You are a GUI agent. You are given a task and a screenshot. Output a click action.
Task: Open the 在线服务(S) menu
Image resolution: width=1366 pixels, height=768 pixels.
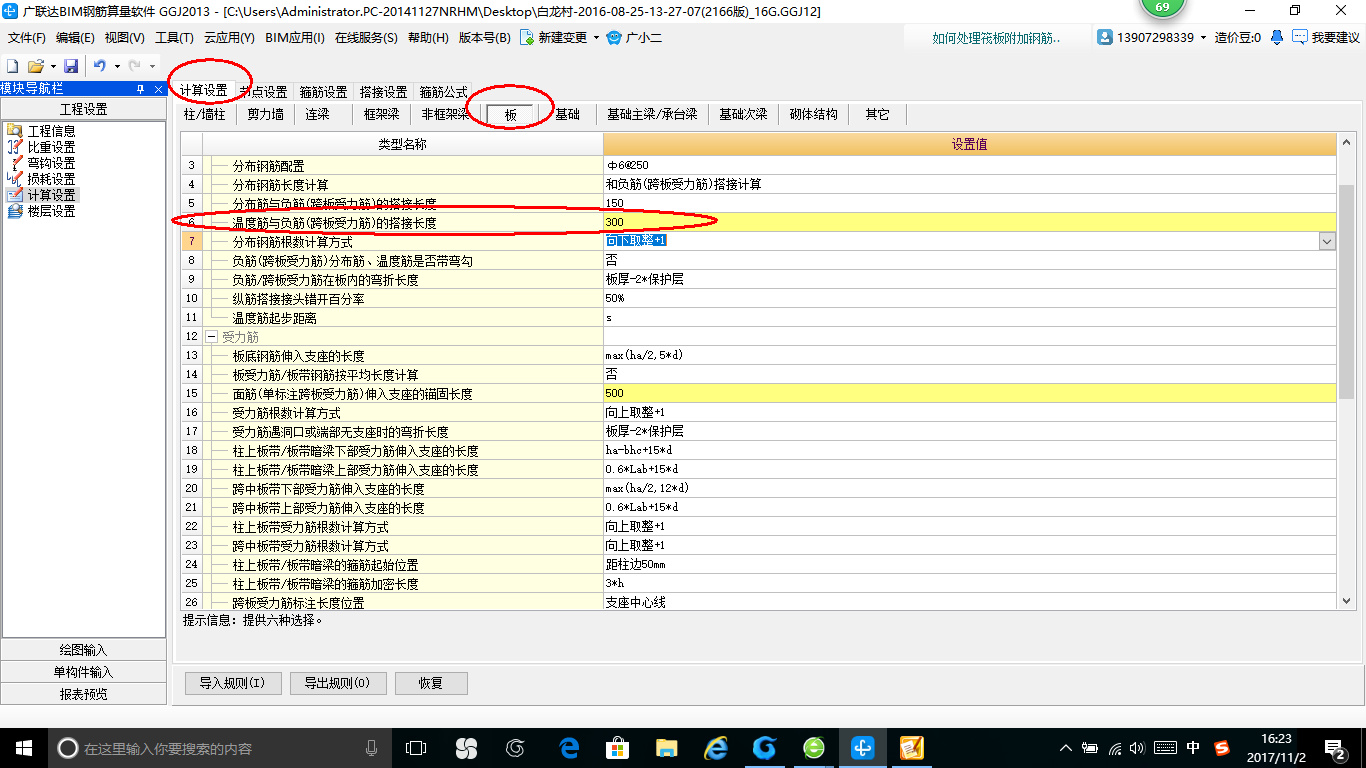[367, 38]
